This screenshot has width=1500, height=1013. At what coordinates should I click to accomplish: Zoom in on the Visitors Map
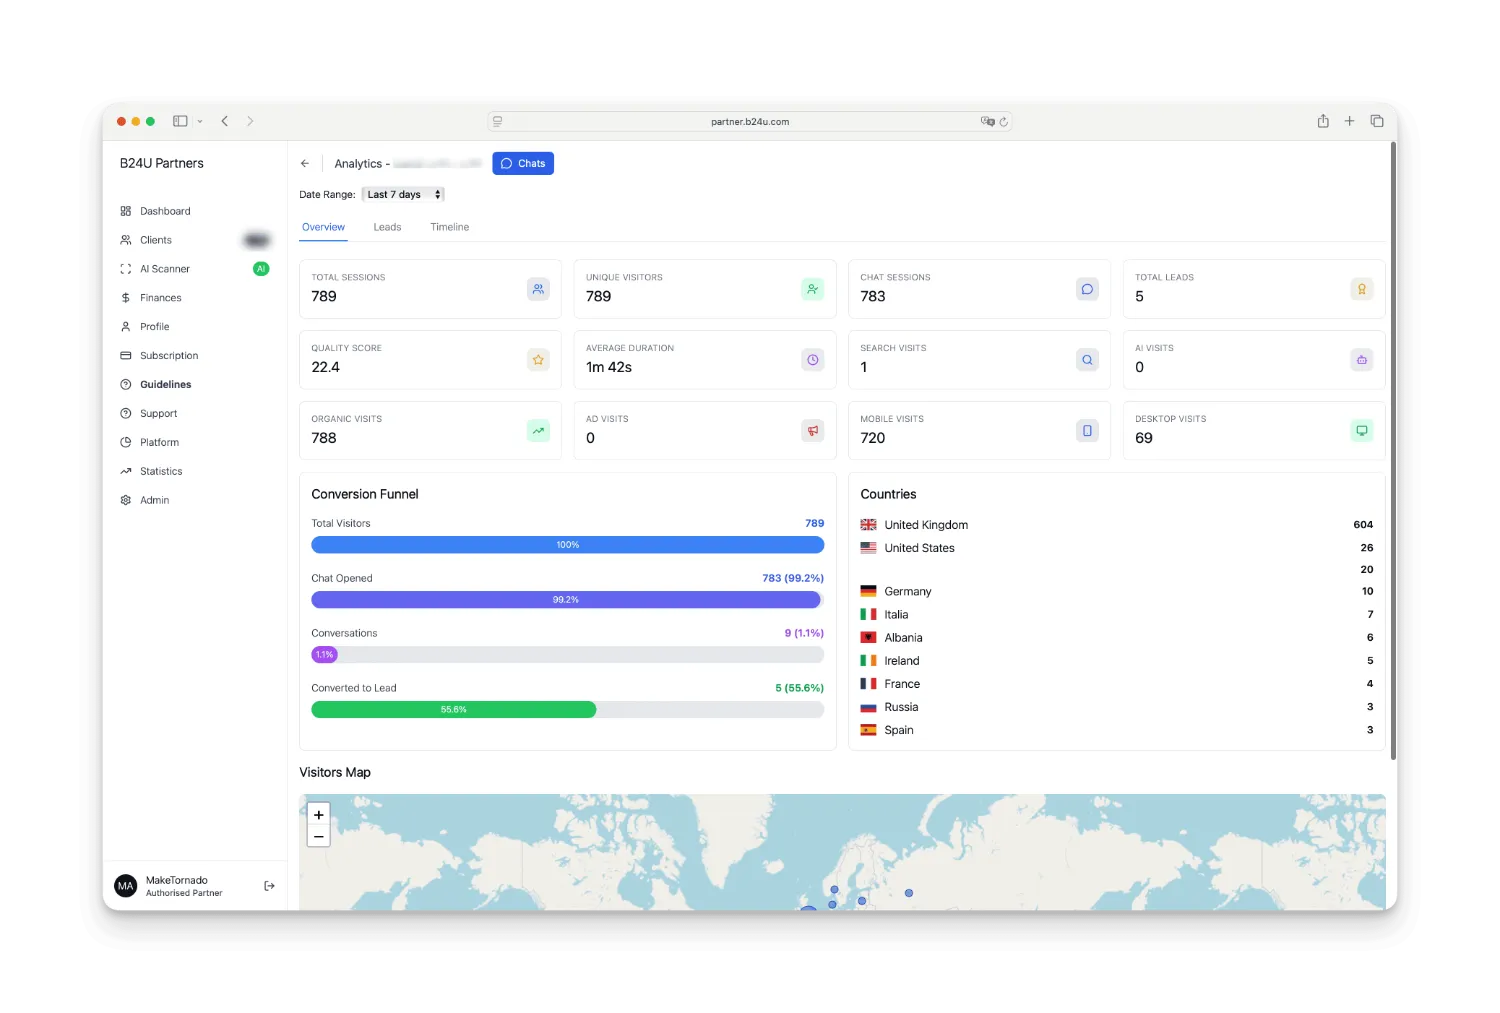coord(319,815)
